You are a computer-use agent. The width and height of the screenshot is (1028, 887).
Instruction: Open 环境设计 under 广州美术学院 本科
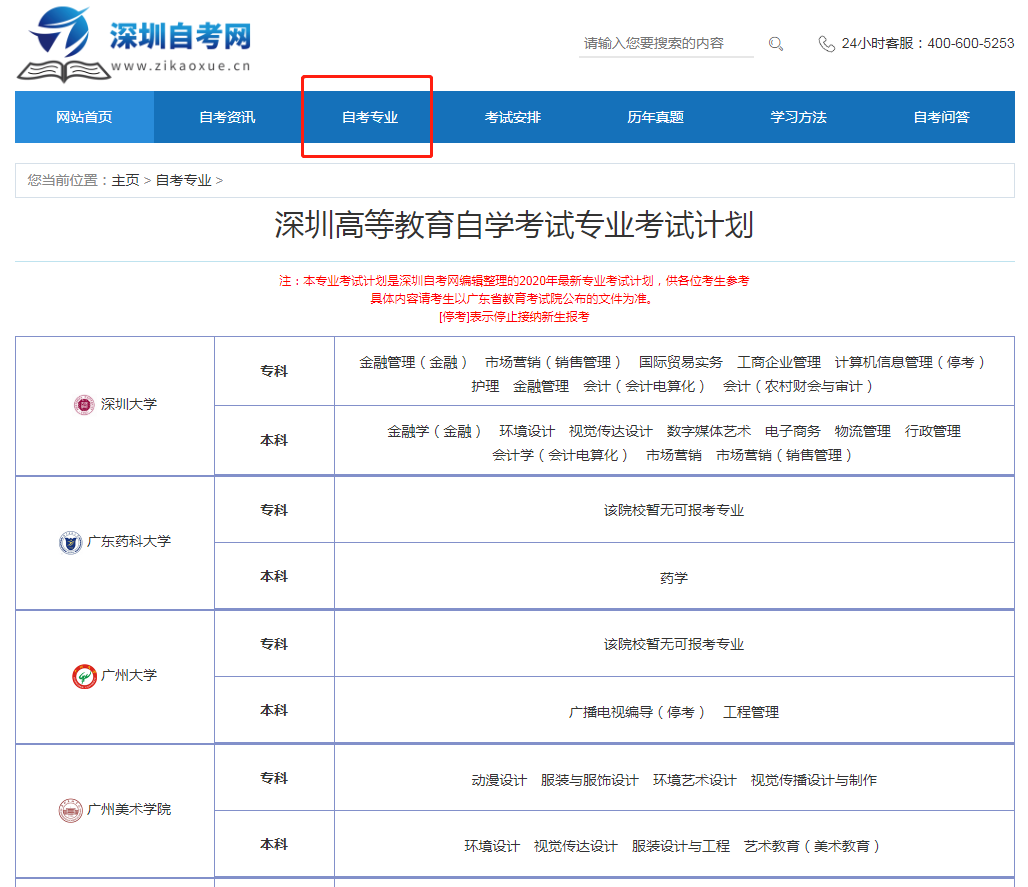492,847
